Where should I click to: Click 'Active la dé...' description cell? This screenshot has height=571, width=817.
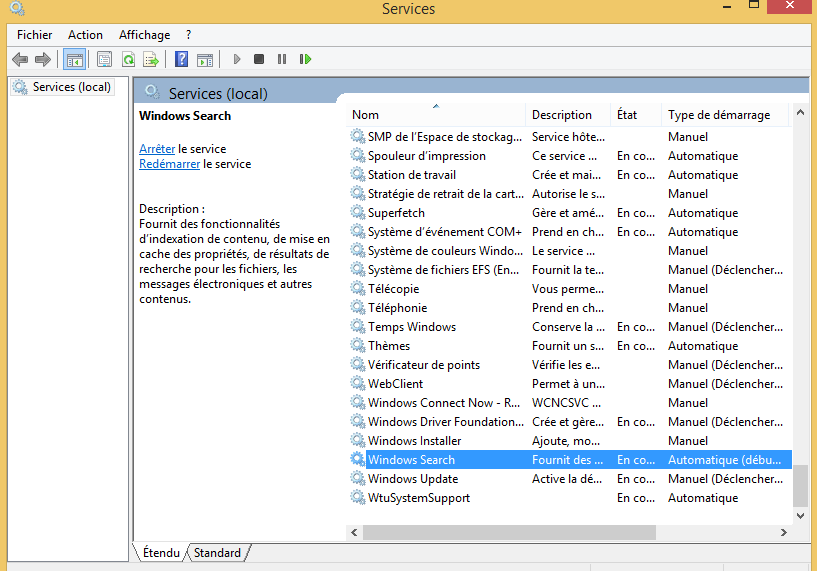pos(567,478)
